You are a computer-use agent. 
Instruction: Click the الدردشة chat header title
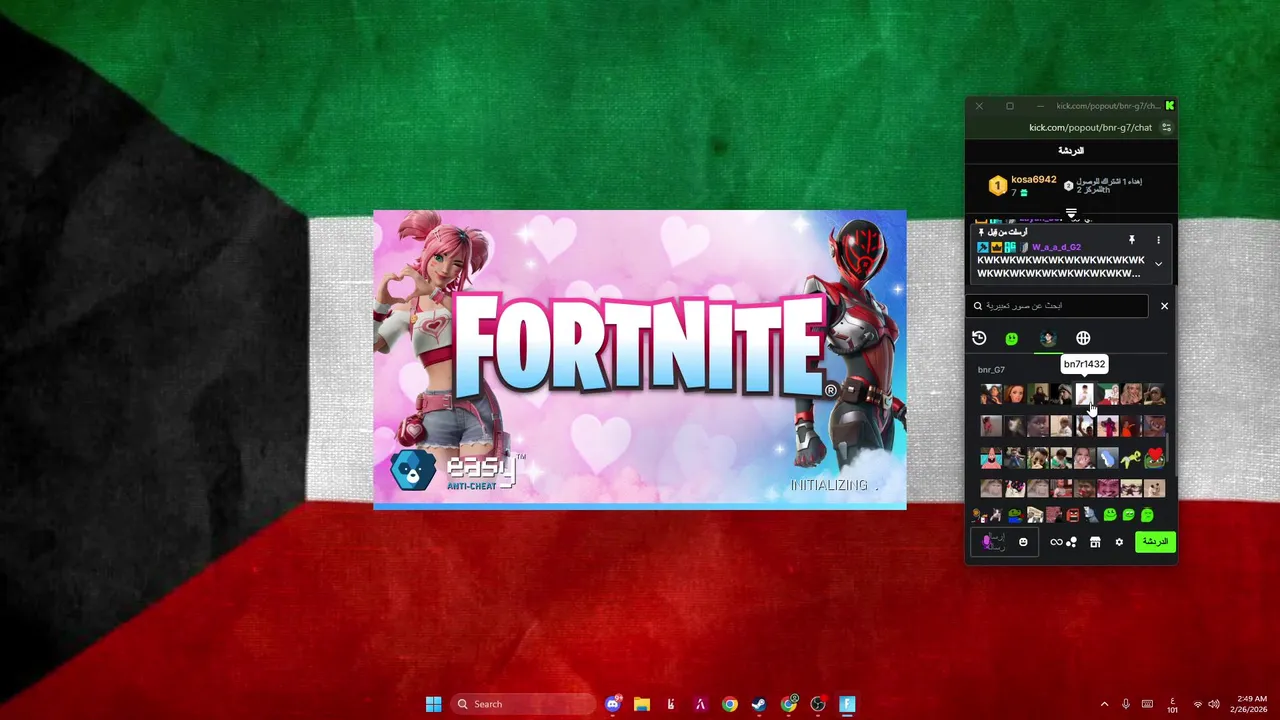coord(1071,151)
